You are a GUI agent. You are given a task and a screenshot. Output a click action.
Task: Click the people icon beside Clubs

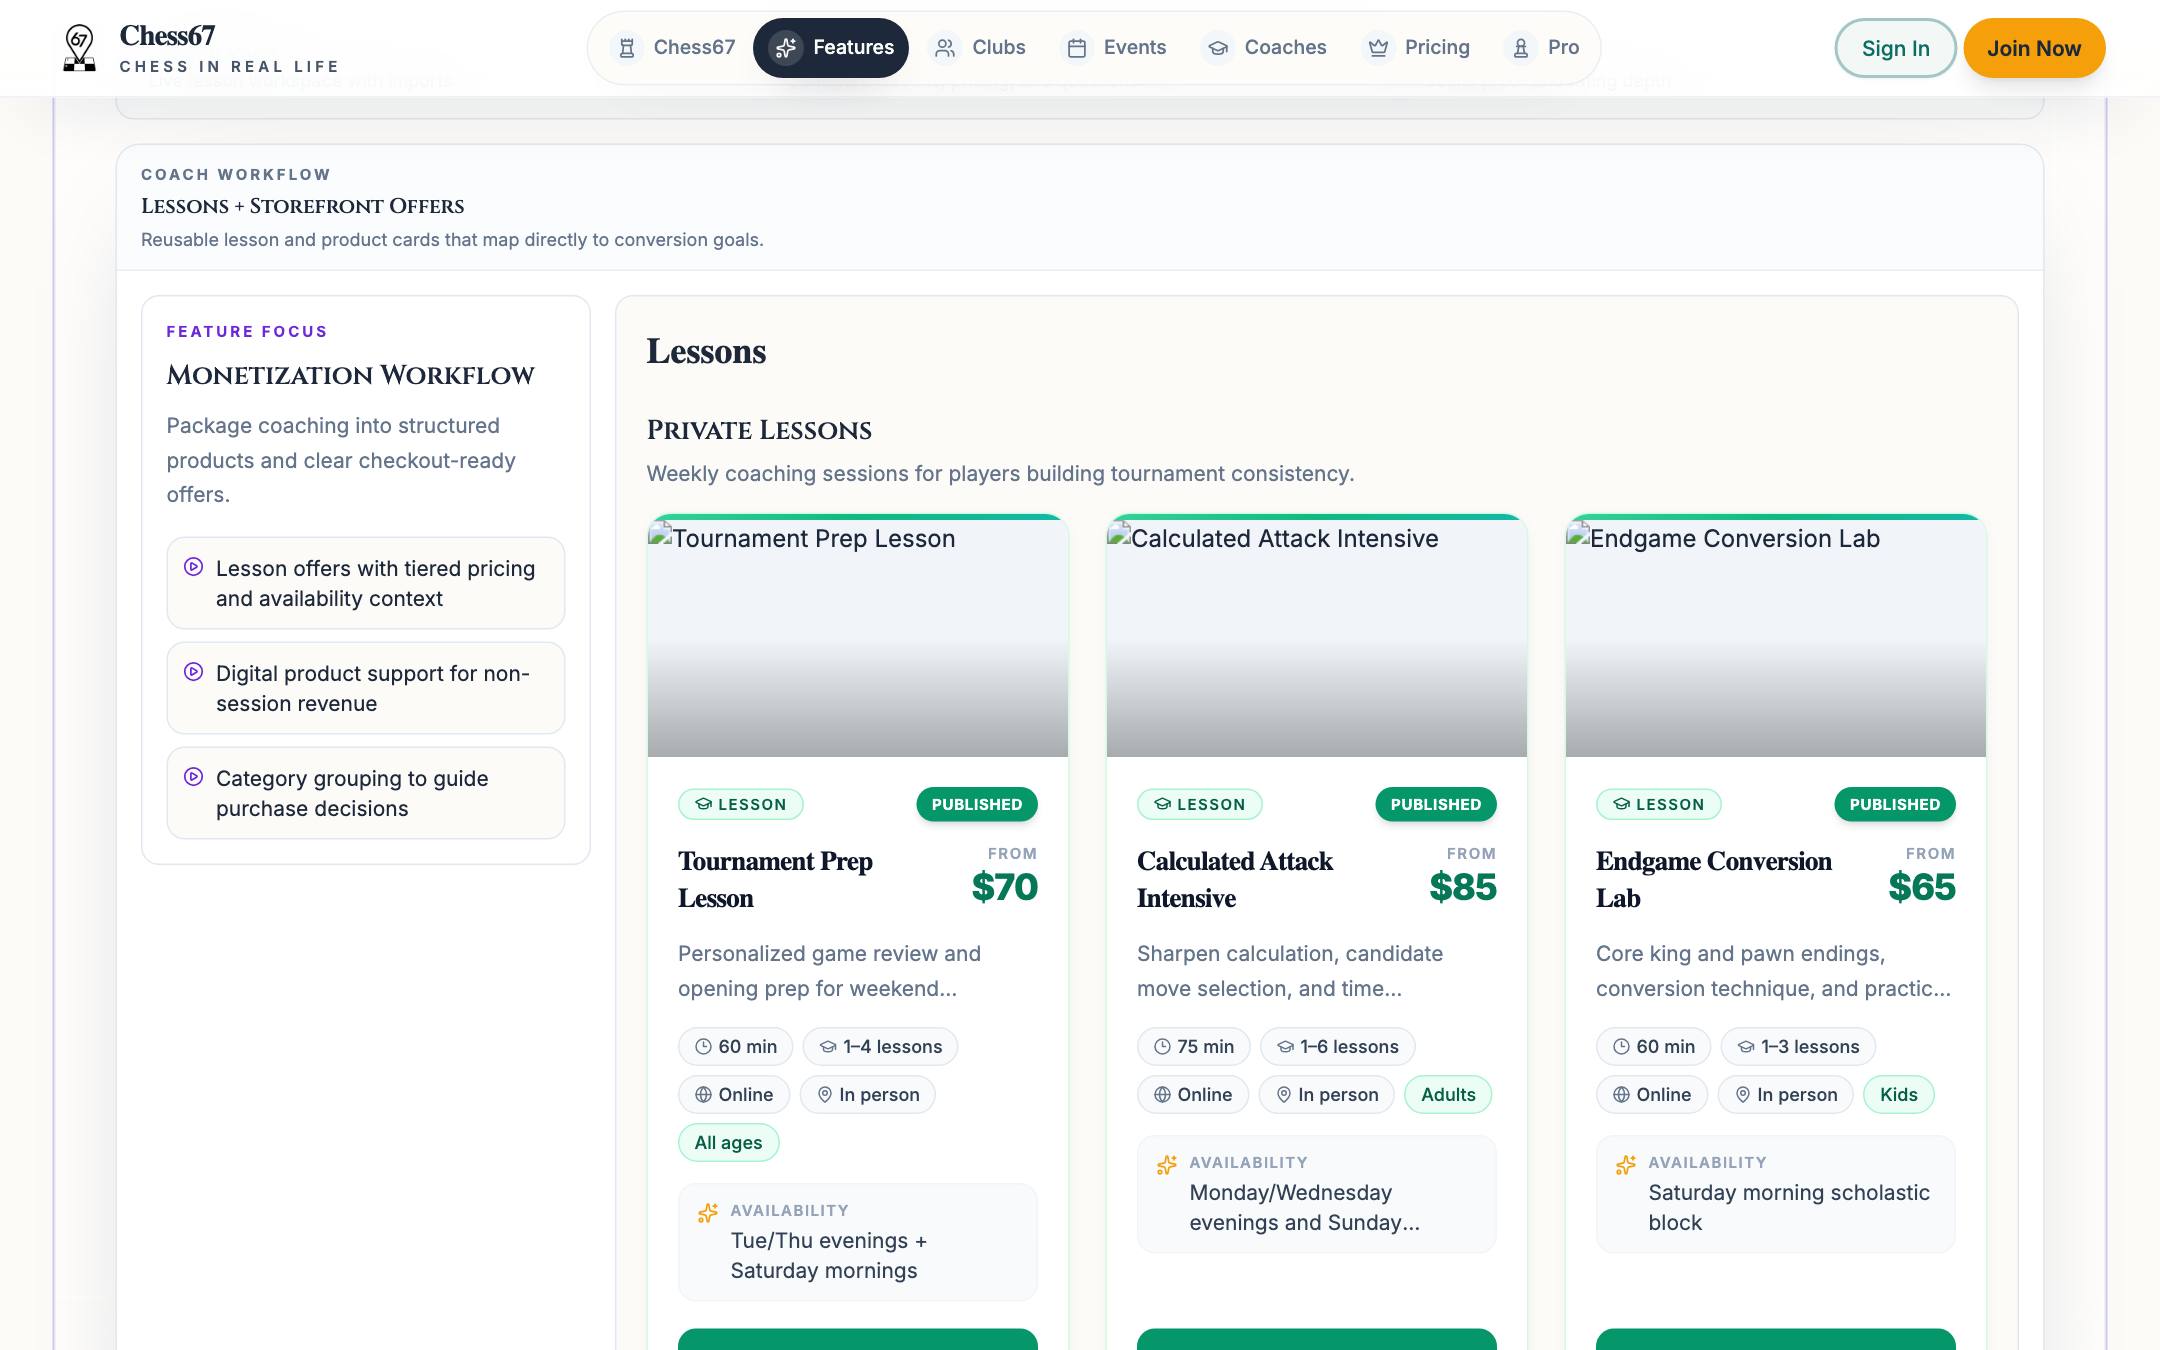coord(945,48)
